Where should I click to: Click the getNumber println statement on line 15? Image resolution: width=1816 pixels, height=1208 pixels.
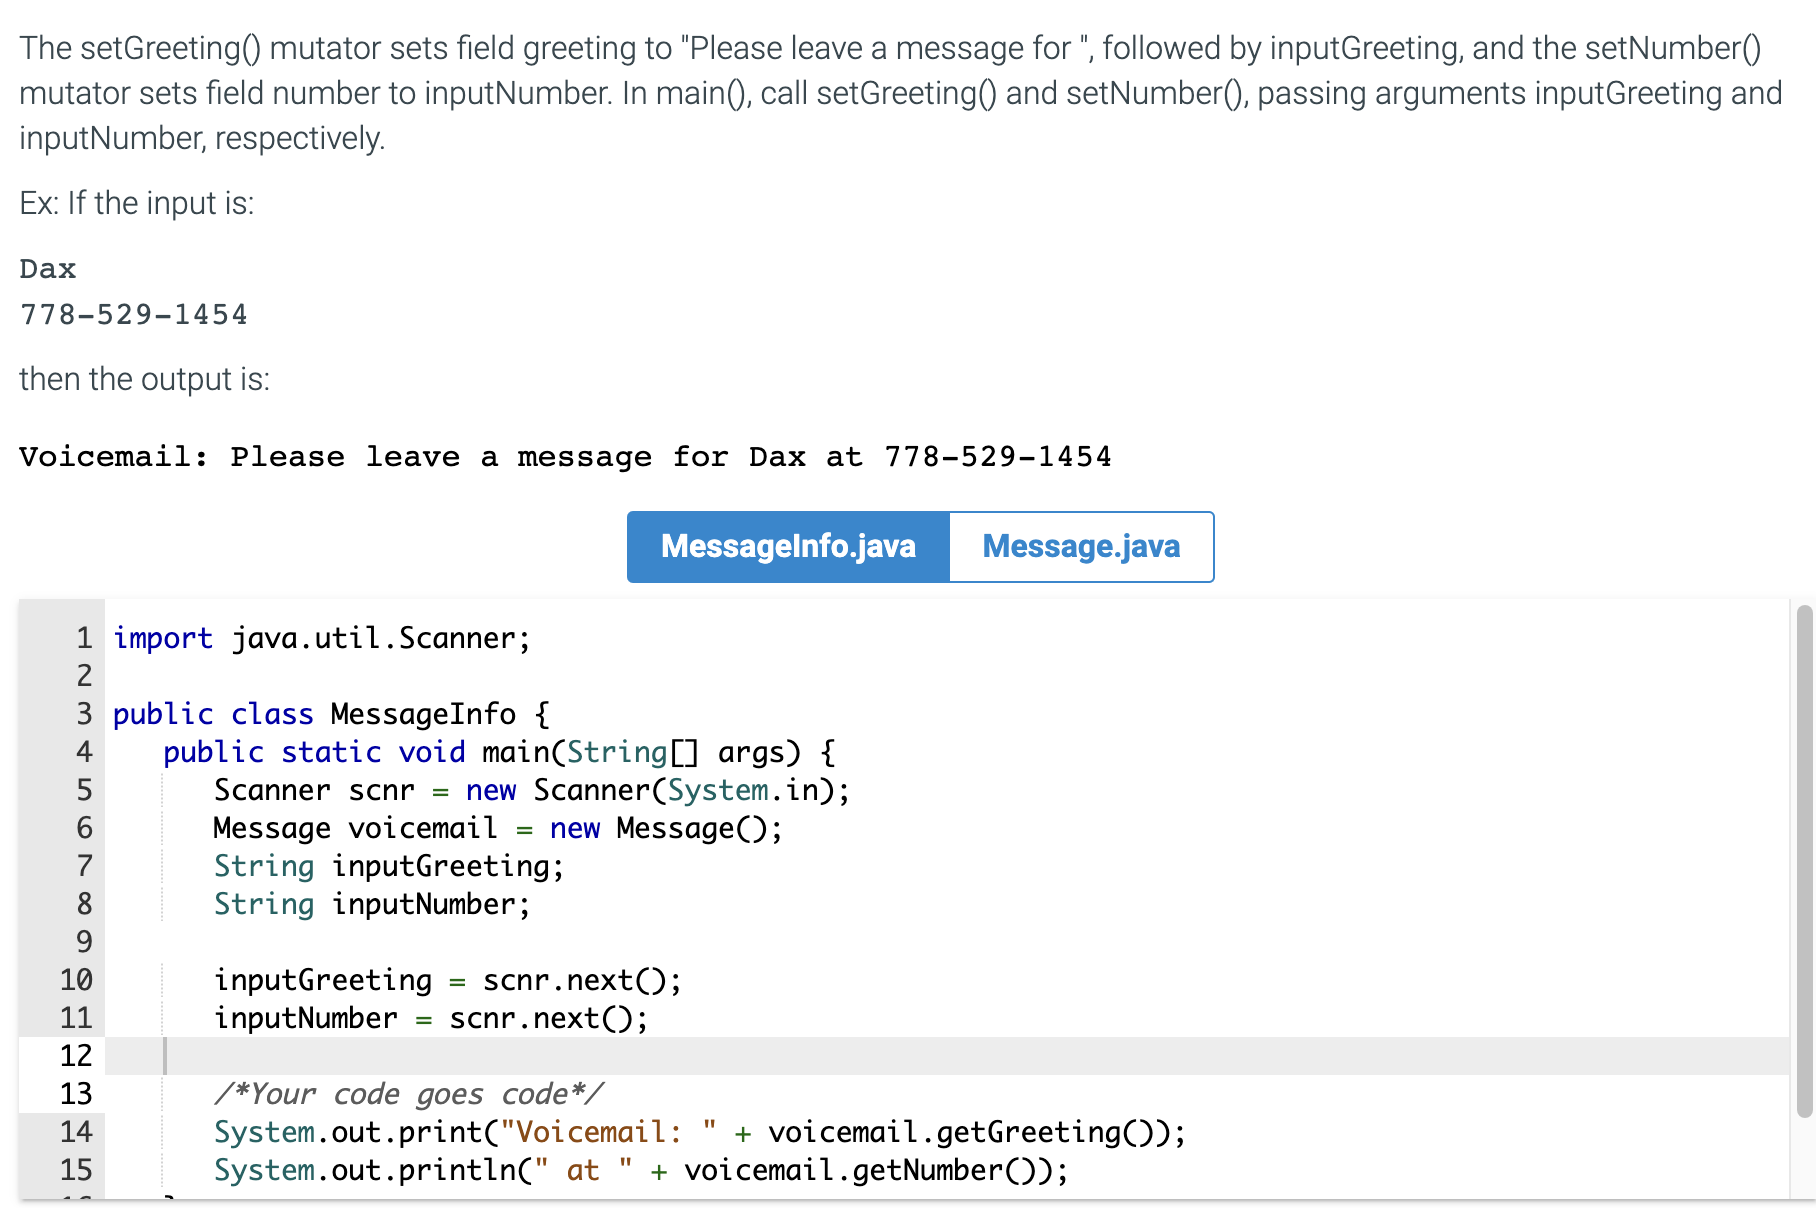click(x=640, y=1170)
